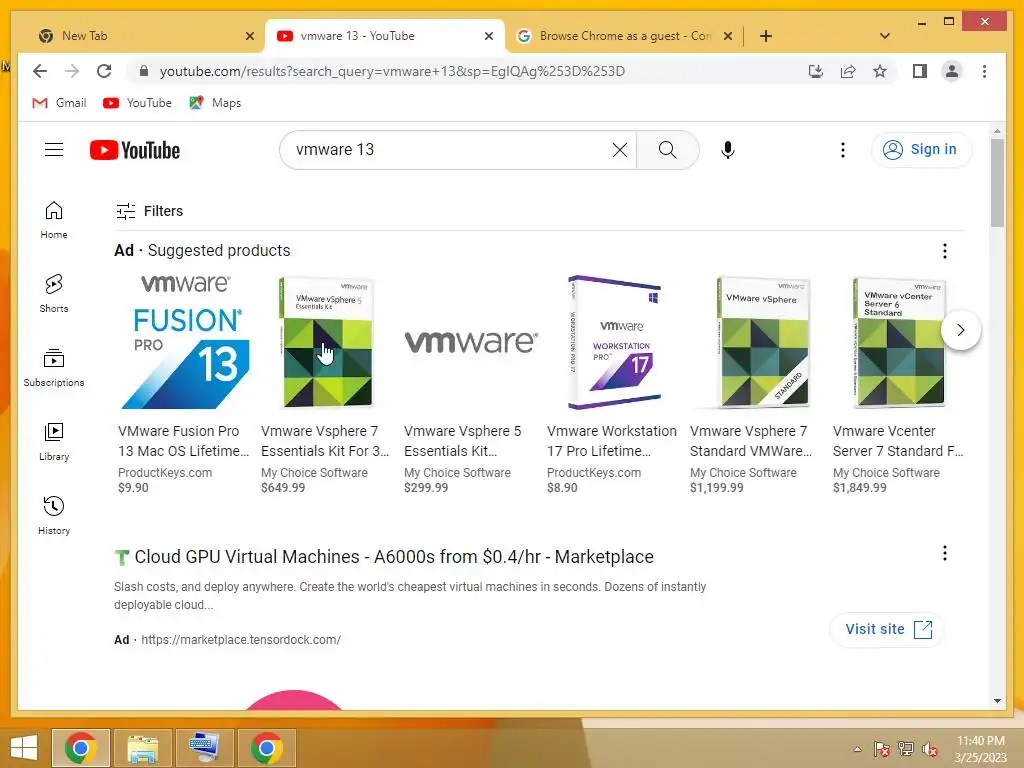This screenshot has width=1024, height=768.
Task: Click the $9.90 price text
Action: click(133, 488)
